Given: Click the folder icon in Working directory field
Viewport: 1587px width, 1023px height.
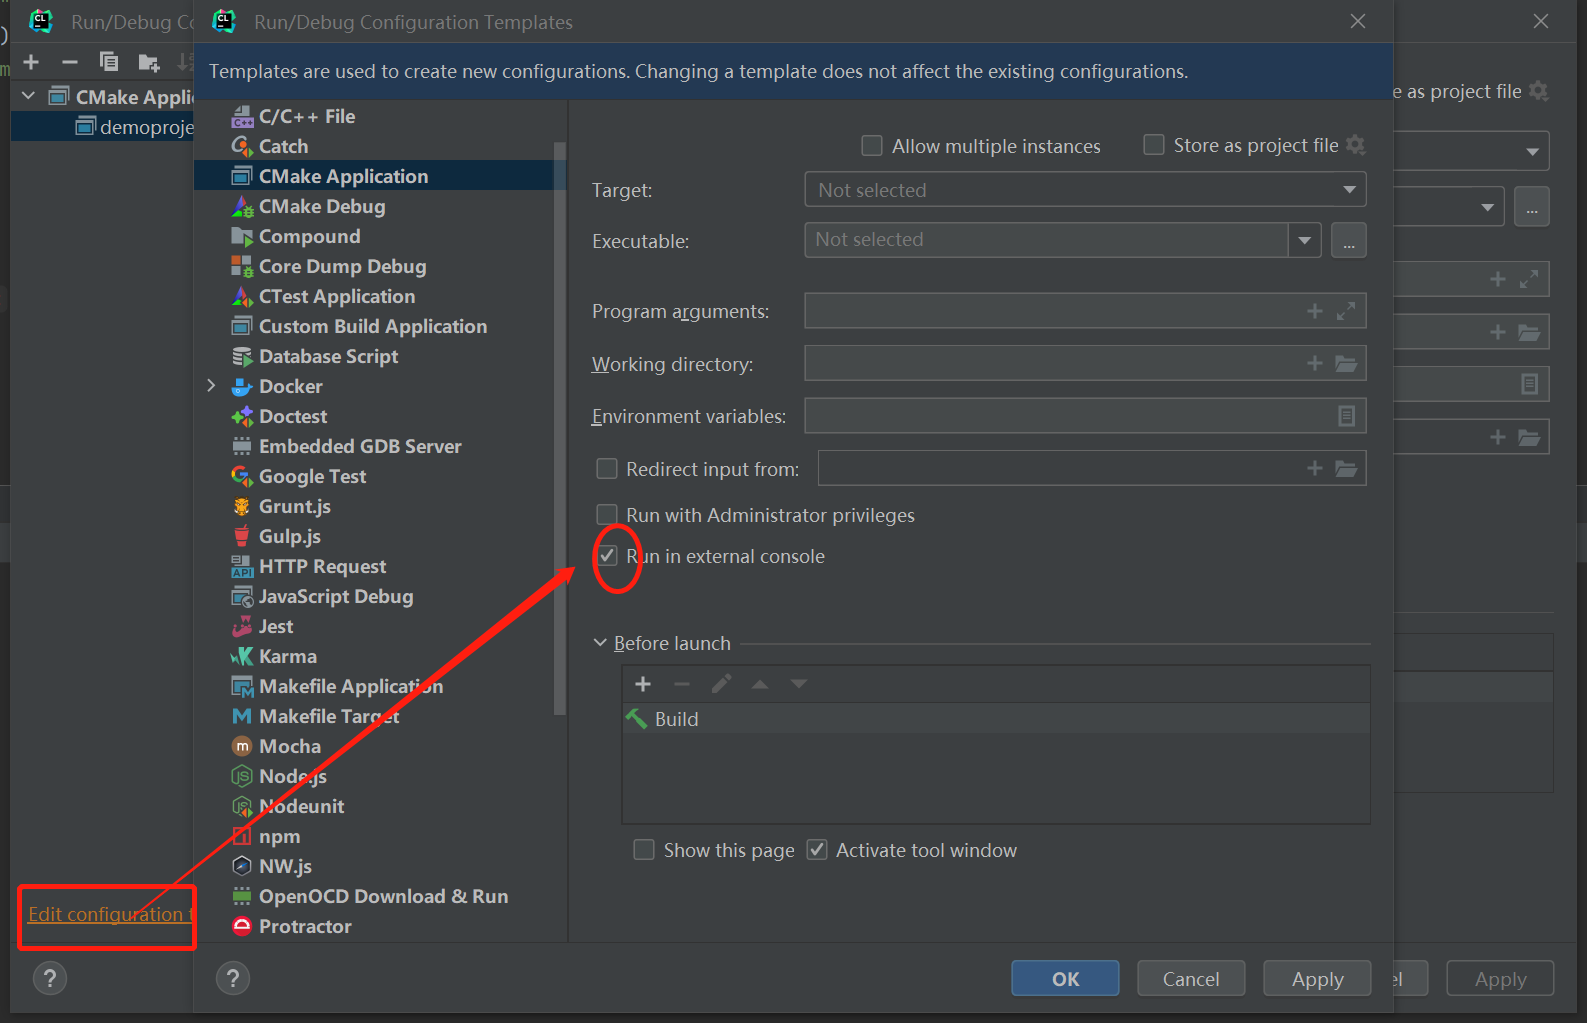Looking at the screenshot, I should coord(1346,364).
